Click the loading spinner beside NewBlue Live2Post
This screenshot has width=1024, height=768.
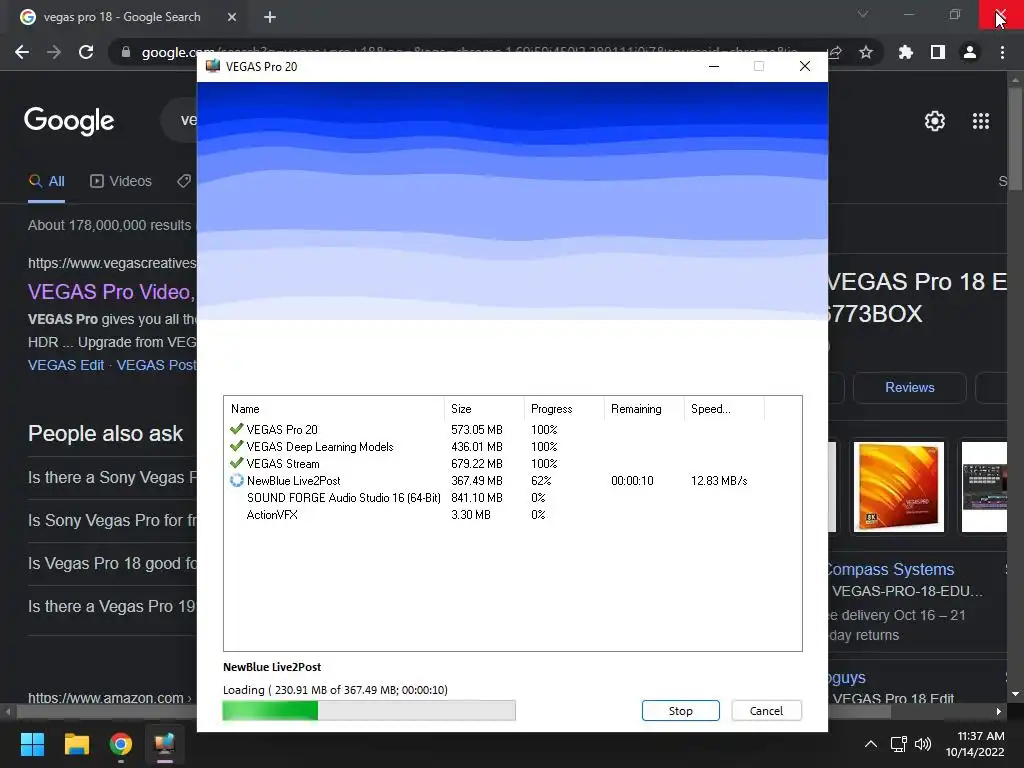pyautogui.click(x=236, y=481)
